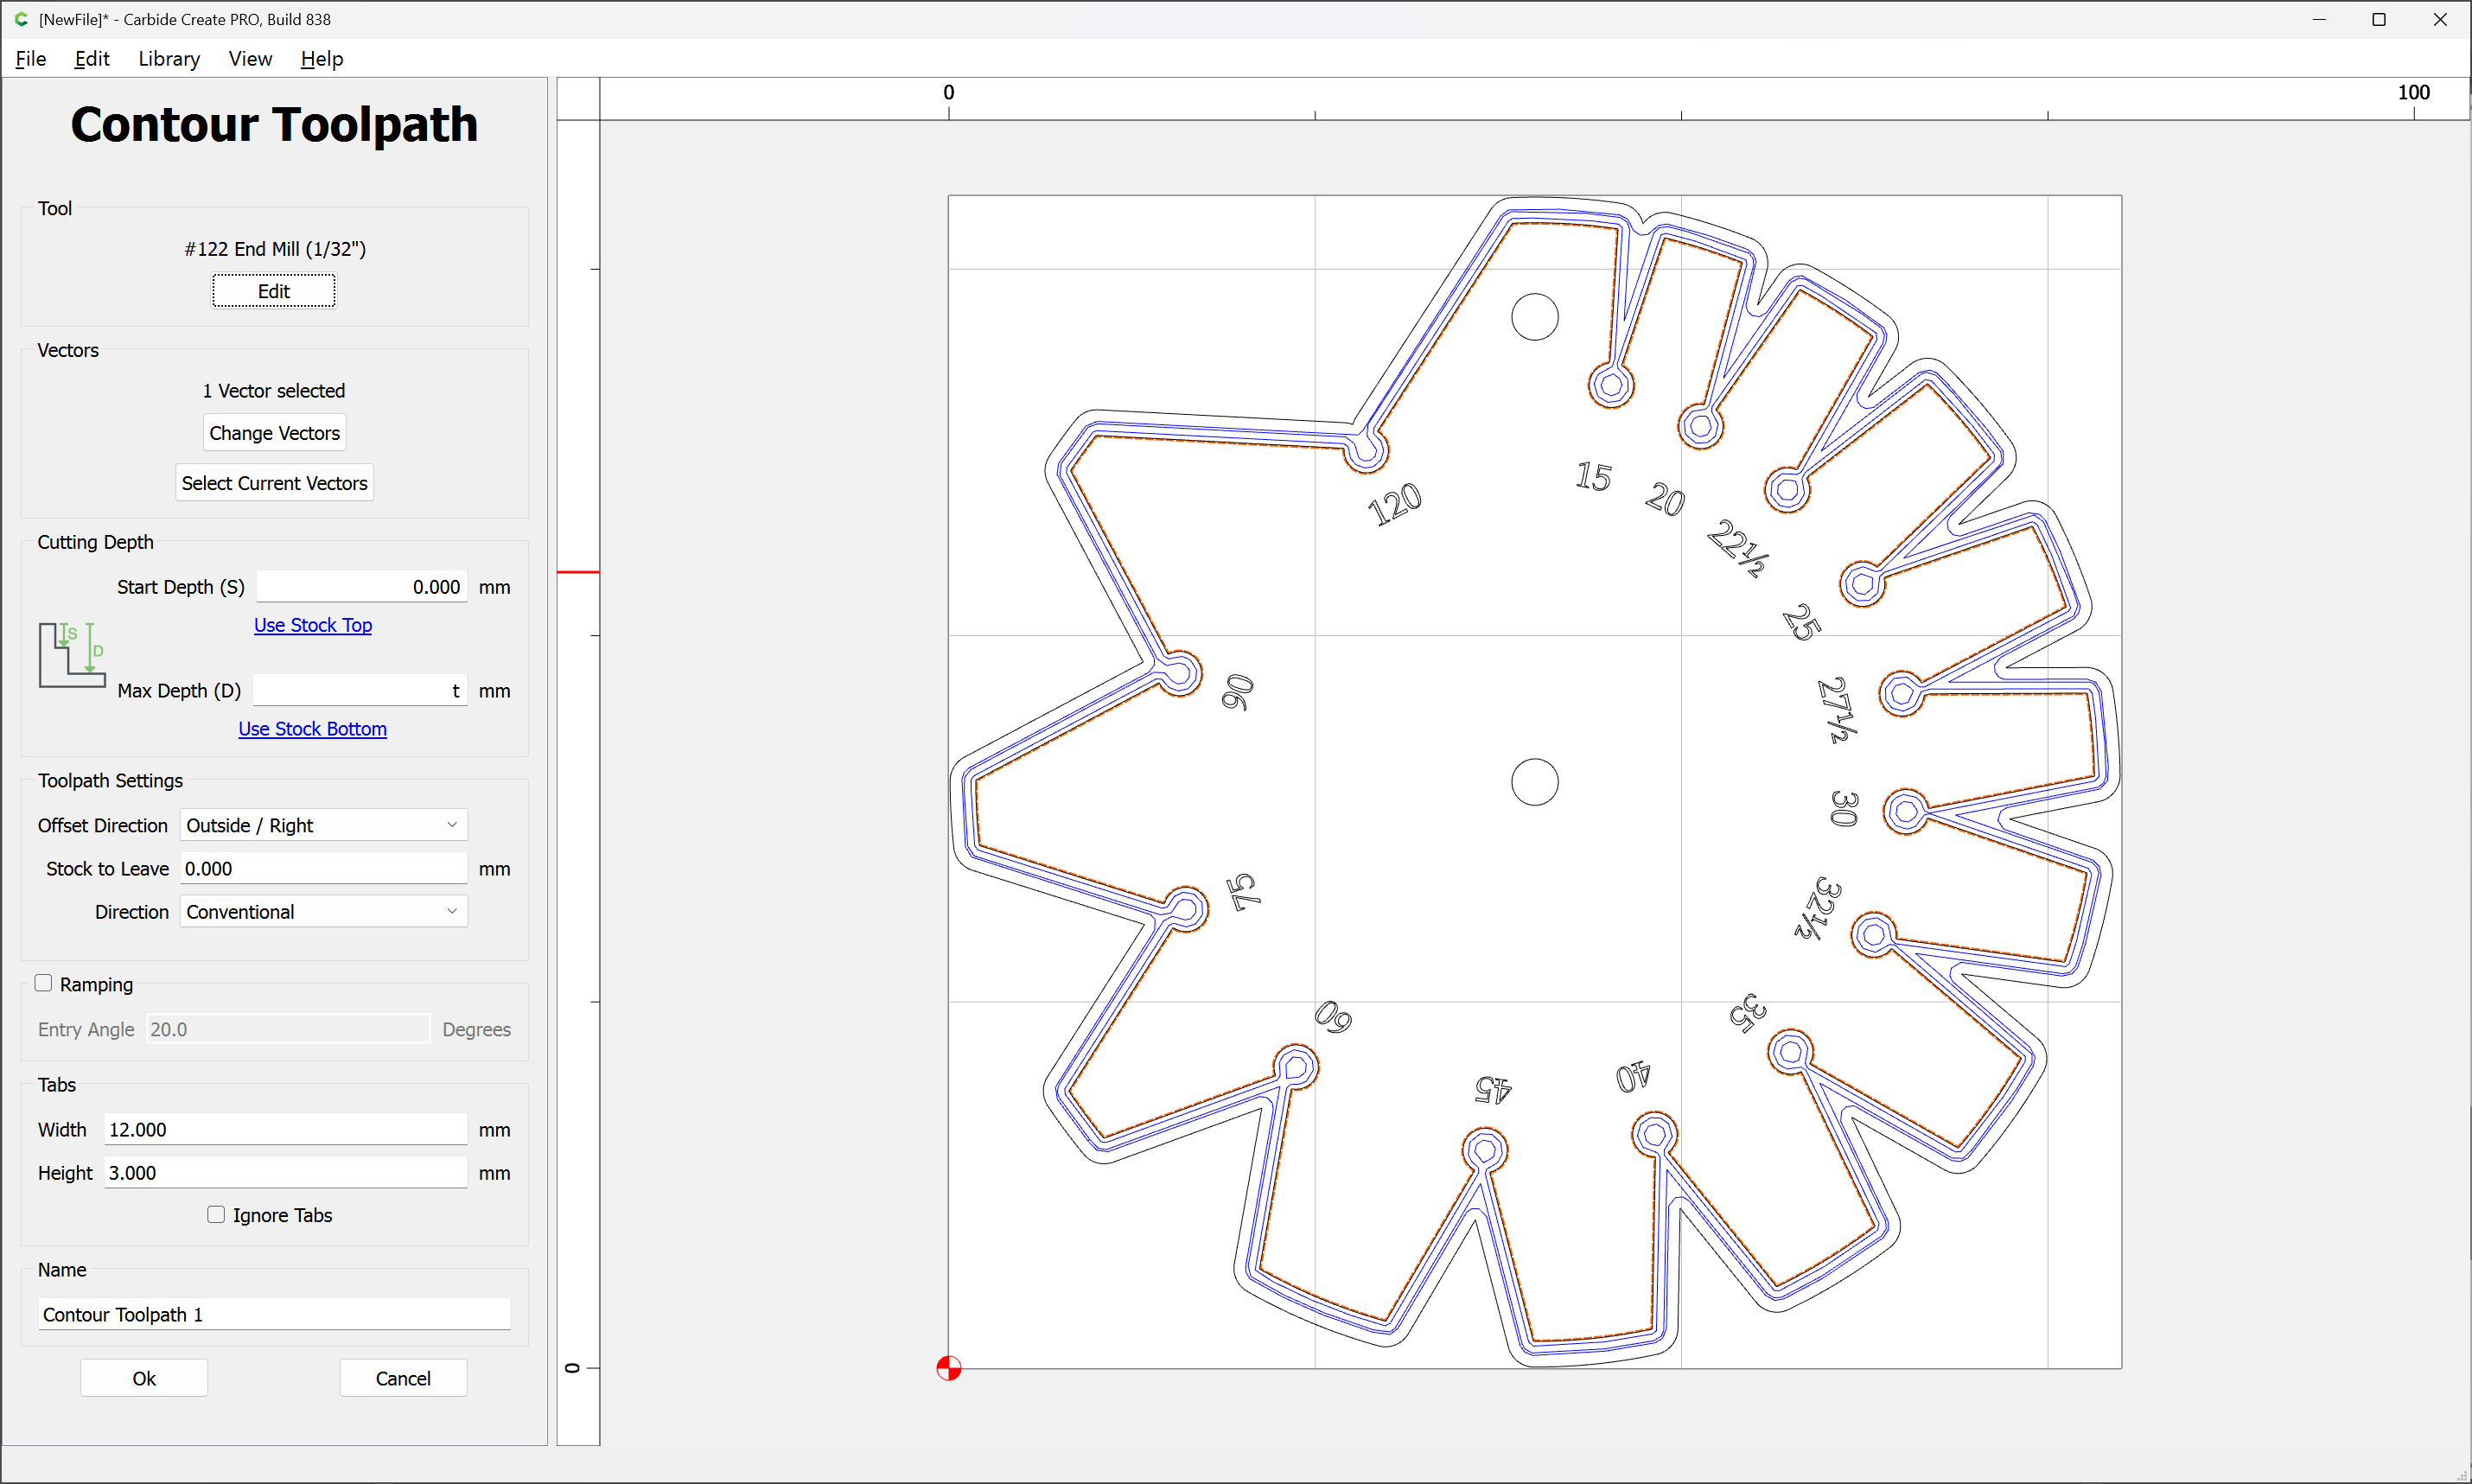This screenshot has width=2472, height=1484.
Task: Click the 45 angle label in design
Action: [x=1492, y=1088]
